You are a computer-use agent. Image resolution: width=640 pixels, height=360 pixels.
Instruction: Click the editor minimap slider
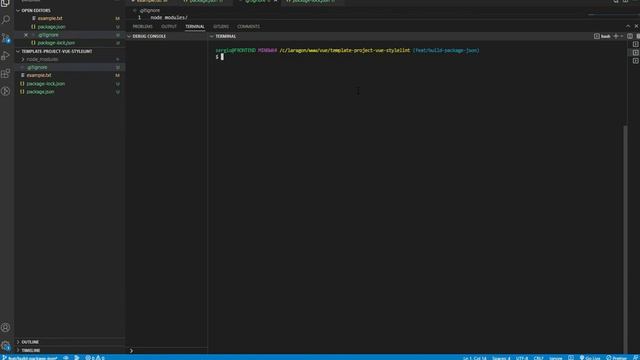[613, 15]
